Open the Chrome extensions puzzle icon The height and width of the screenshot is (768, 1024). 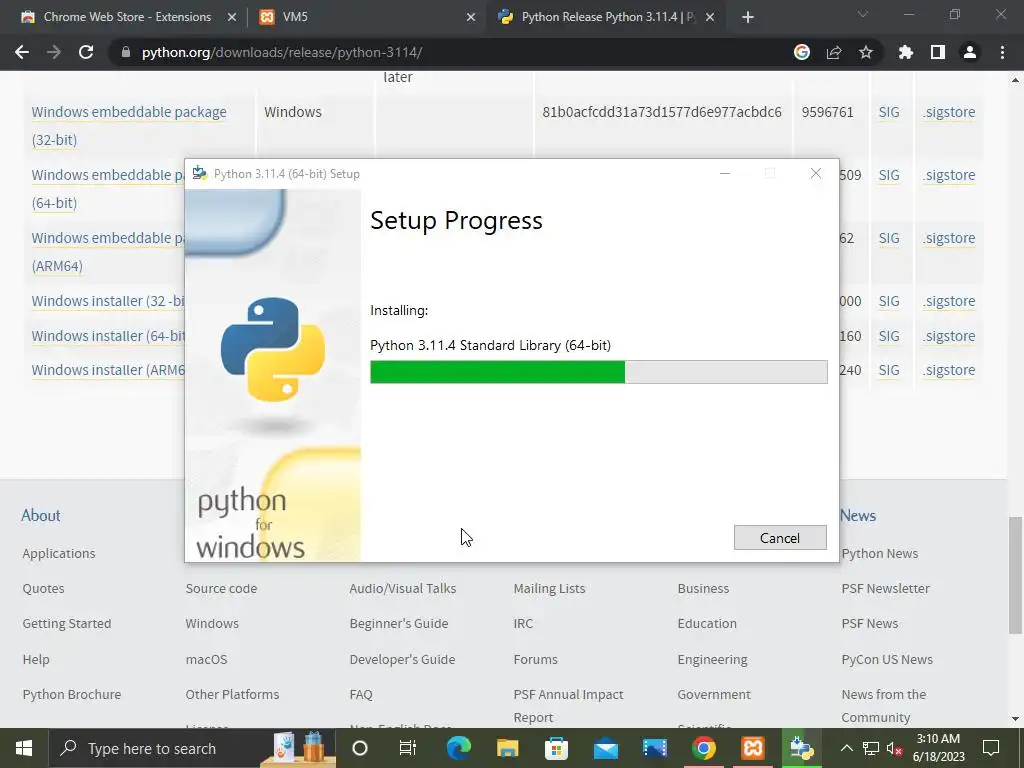(906, 52)
